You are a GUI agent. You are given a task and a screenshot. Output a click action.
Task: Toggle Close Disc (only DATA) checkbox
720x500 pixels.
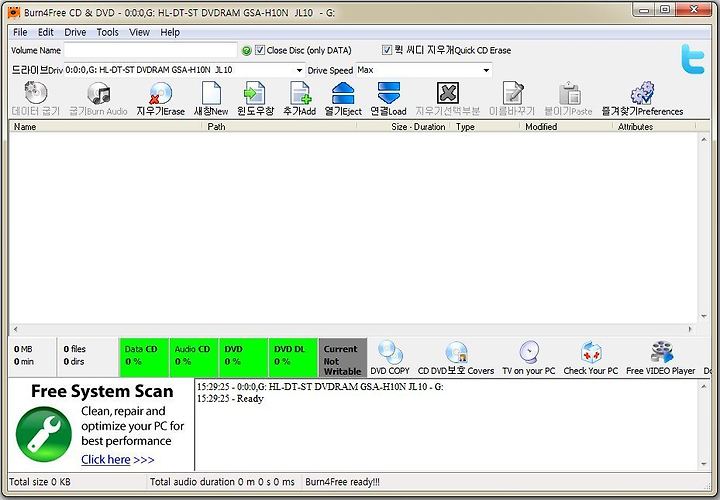coord(260,50)
